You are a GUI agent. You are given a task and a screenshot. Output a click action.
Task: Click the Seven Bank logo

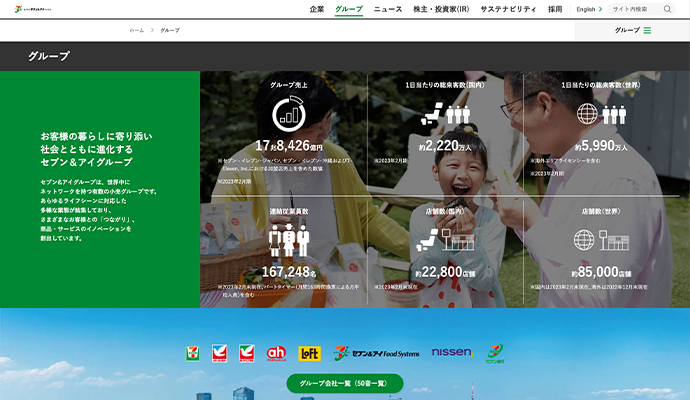tap(494, 353)
